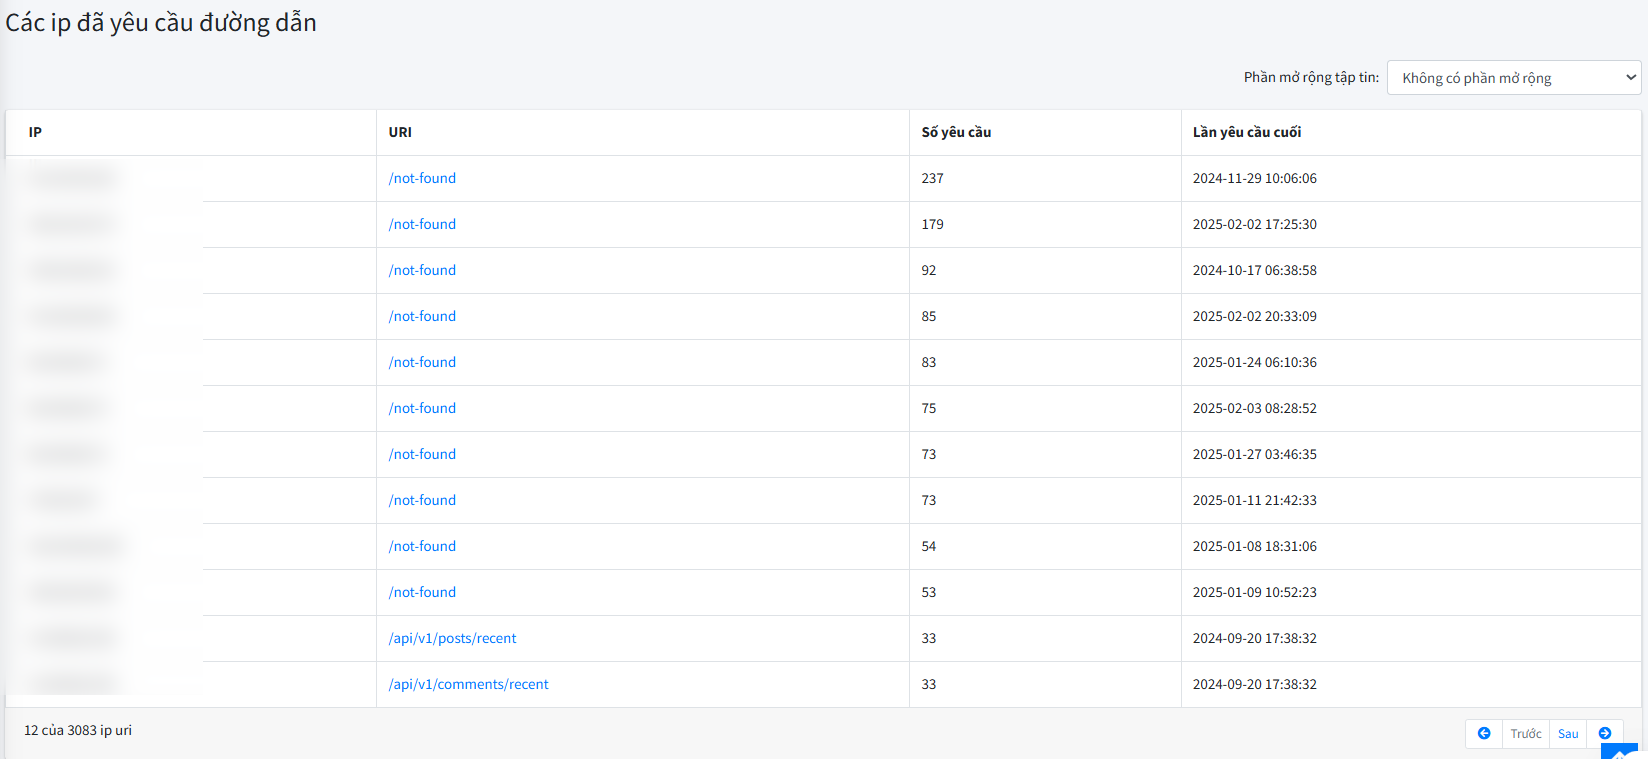The height and width of the screenshot is (759, 1648).
Task: Click the "IP" column header
Action: tap(35, 132)
